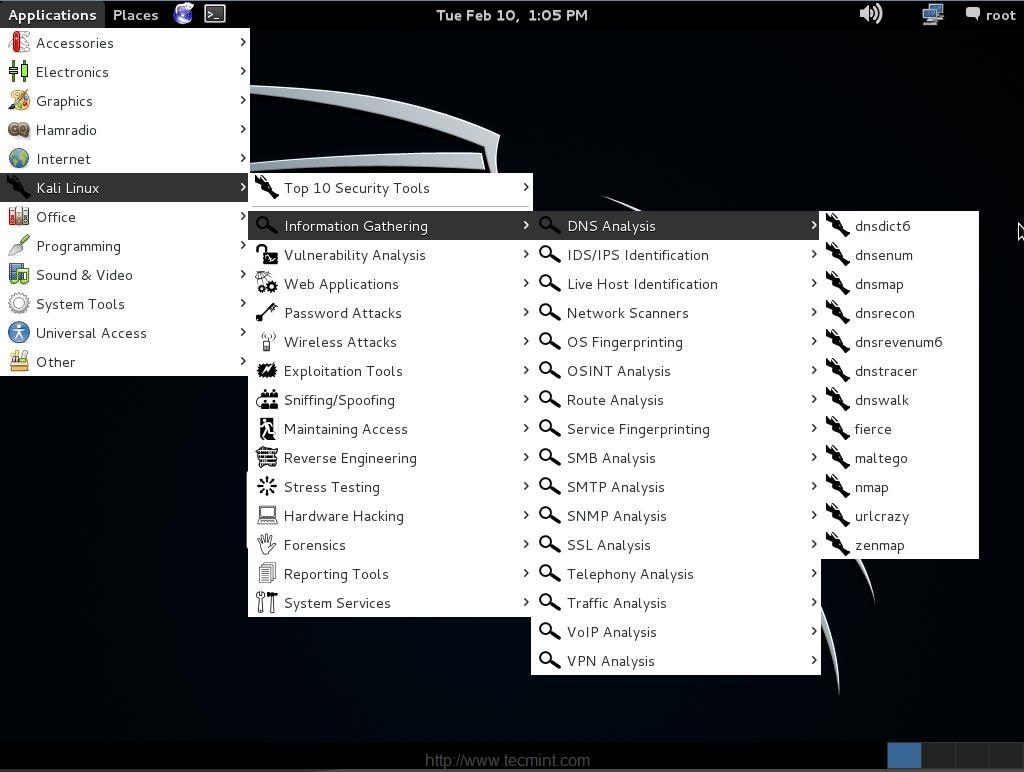
Task: Open the terminal from the top panel
Action: (215, 14)
